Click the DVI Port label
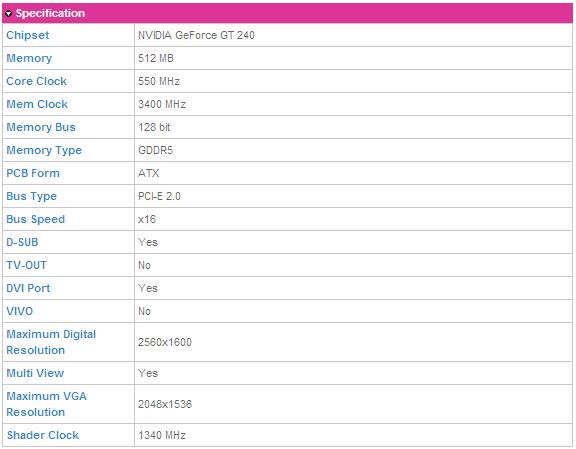The image size is (576, 449). [x=28, y=288]
